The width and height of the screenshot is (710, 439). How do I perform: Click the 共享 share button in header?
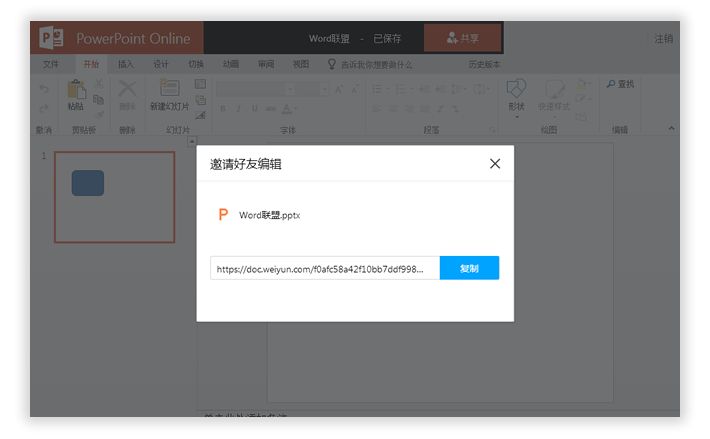pos(463,38)
